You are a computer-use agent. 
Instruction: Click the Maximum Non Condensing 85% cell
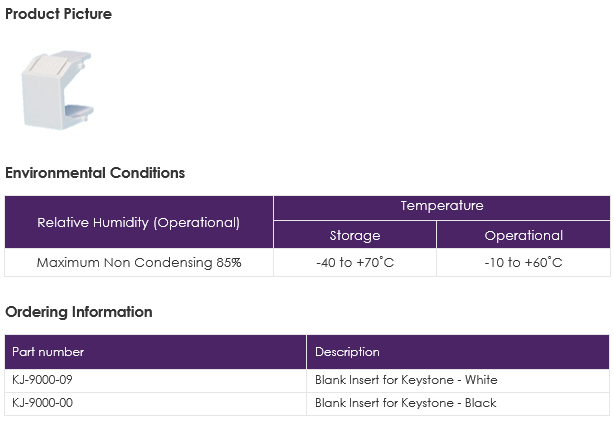tap(139, 262)
